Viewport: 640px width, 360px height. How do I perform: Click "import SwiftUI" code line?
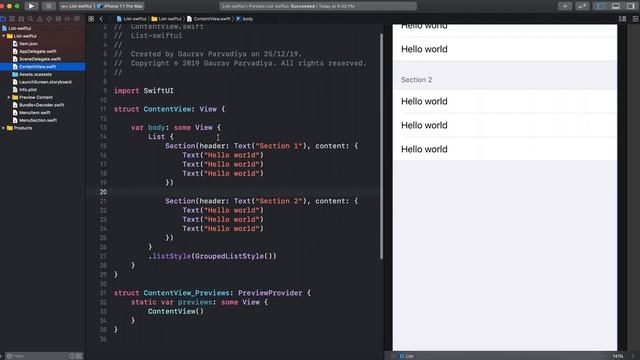pyautogui.click(x=143, y=91)
